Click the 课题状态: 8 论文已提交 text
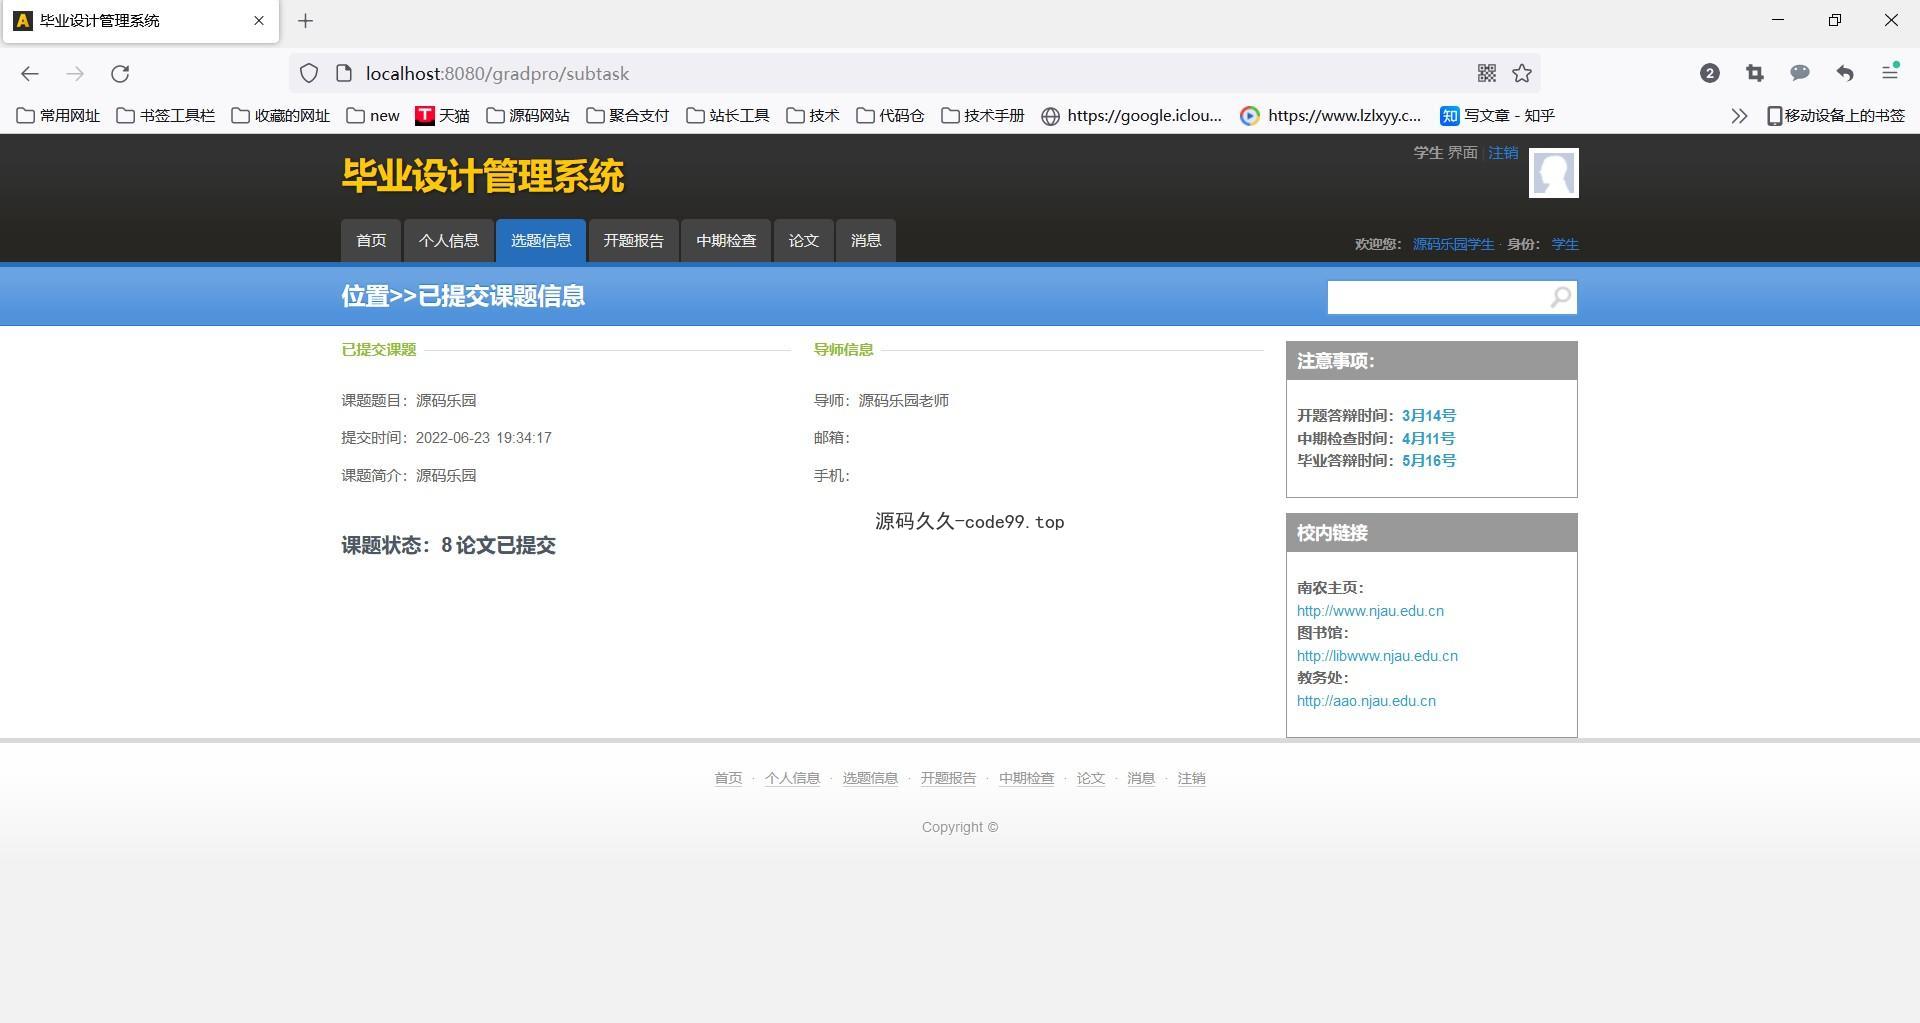This screenshot has height=1023, width=1920. [x=448, y=546]
